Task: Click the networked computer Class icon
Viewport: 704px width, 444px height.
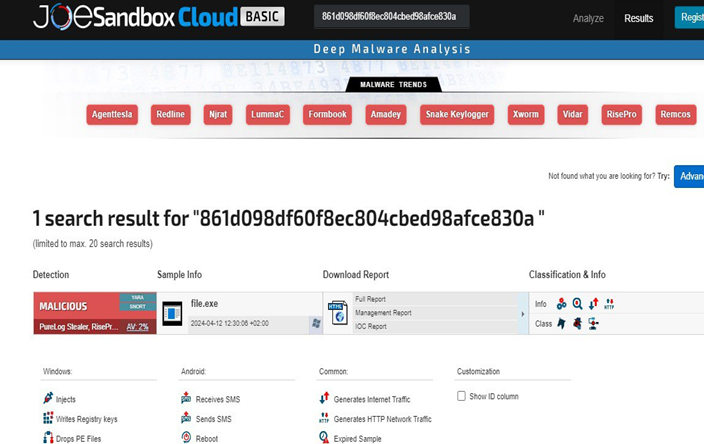Action: click(594, 323)
